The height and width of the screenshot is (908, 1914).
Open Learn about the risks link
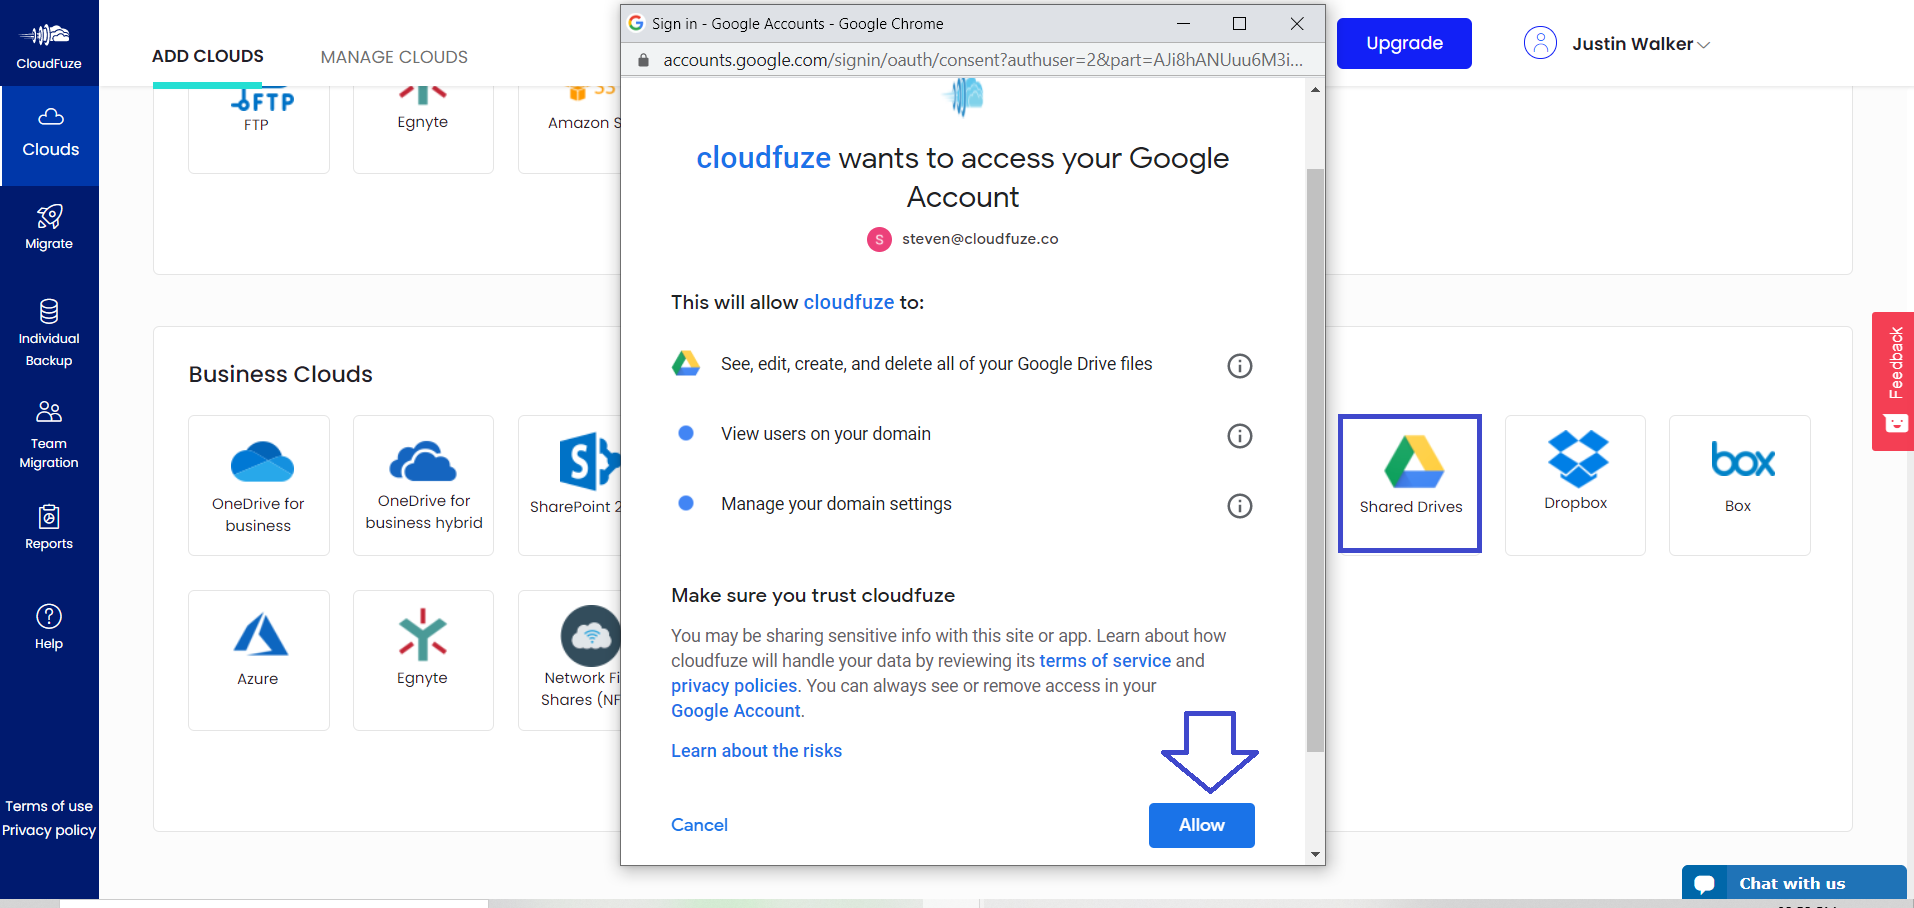(x=756, y=751)
